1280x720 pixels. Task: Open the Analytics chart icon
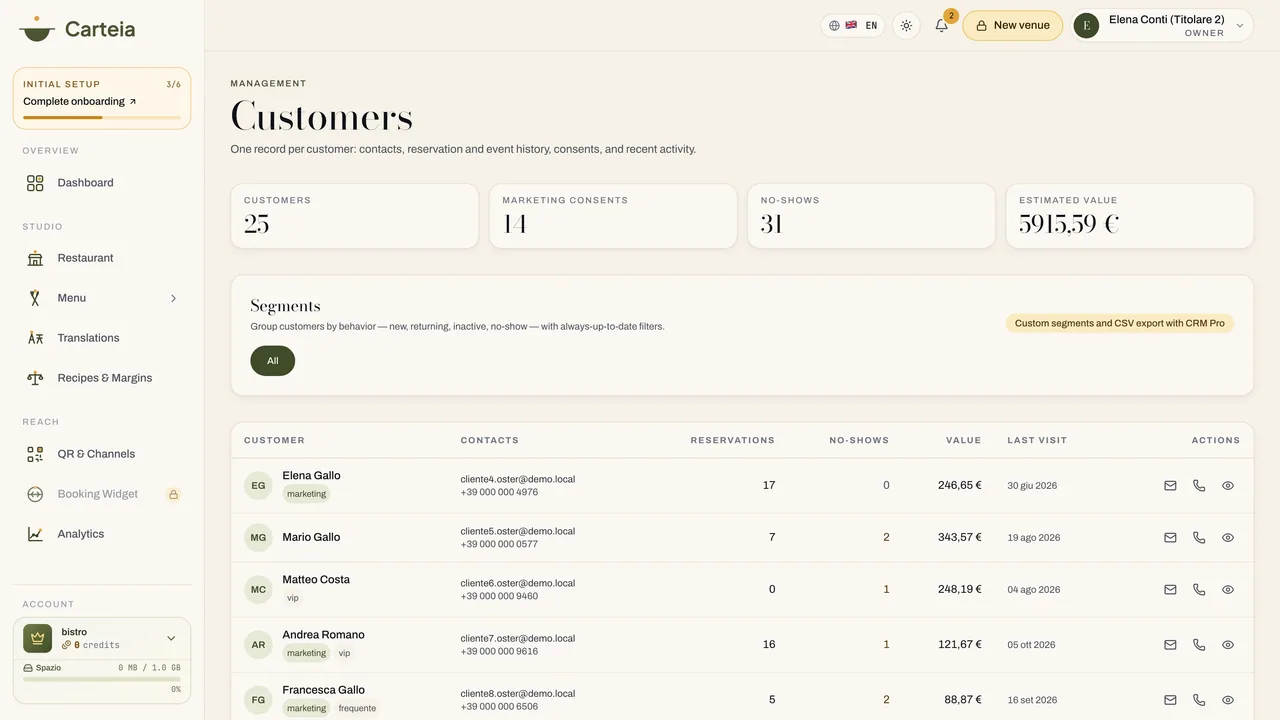pyautogui.click(x=35, y=534)
